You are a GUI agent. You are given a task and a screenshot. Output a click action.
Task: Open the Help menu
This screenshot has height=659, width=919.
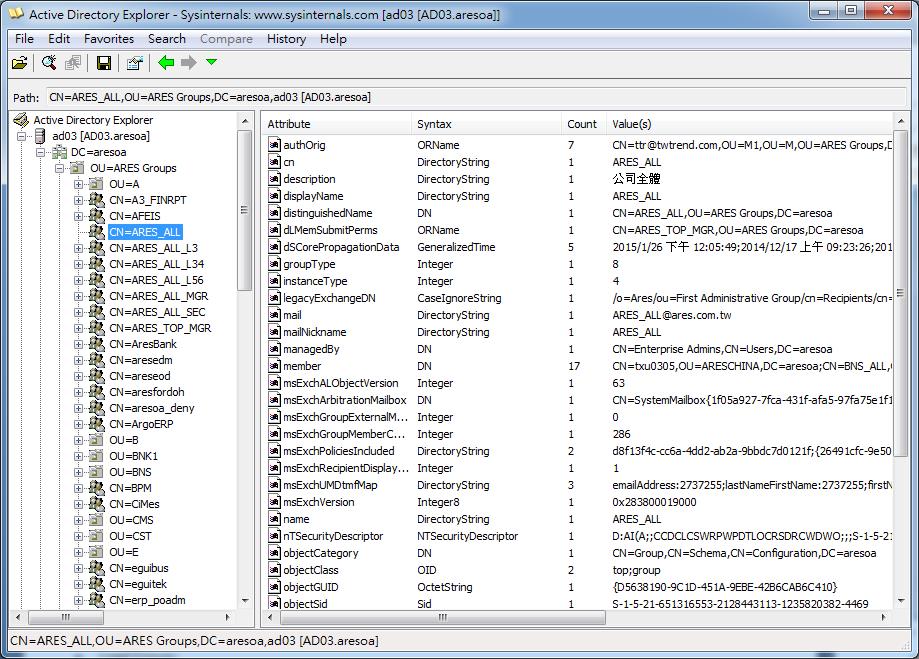pyautogui.click(x=333, y=39)
